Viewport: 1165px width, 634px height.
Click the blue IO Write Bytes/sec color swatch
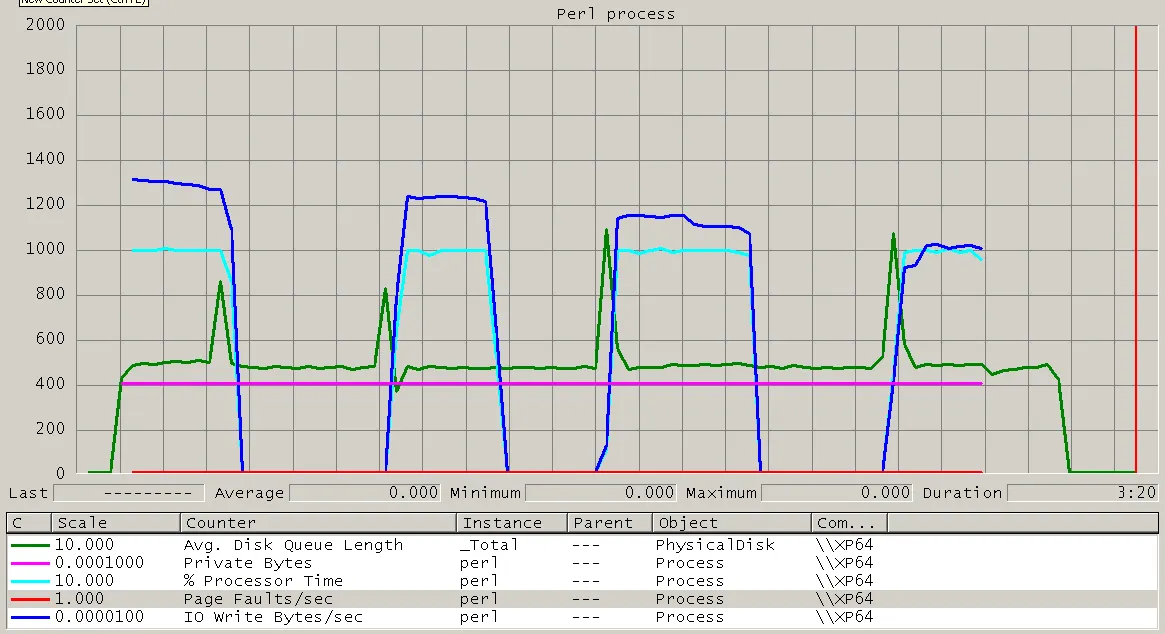(30, 617)
